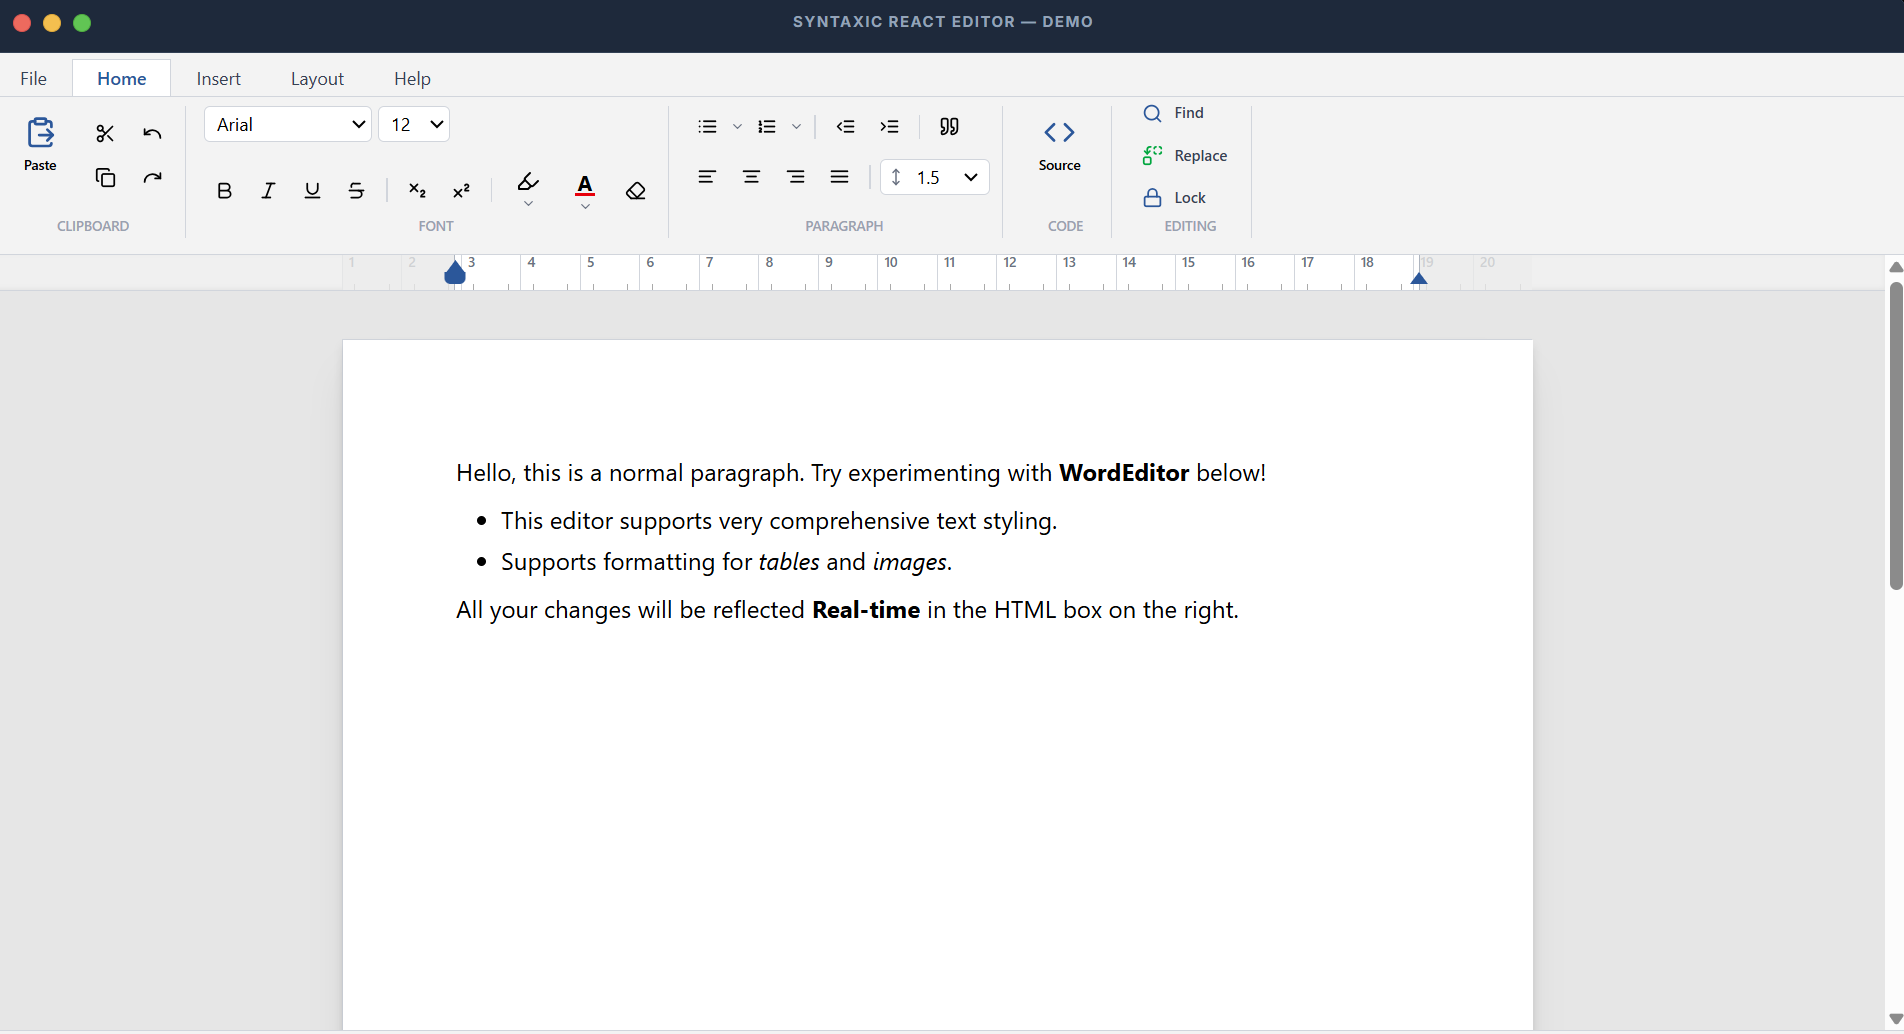Open the Help tab
The height and width of the screenshot is (1034, 1904).
pos(412,78)
